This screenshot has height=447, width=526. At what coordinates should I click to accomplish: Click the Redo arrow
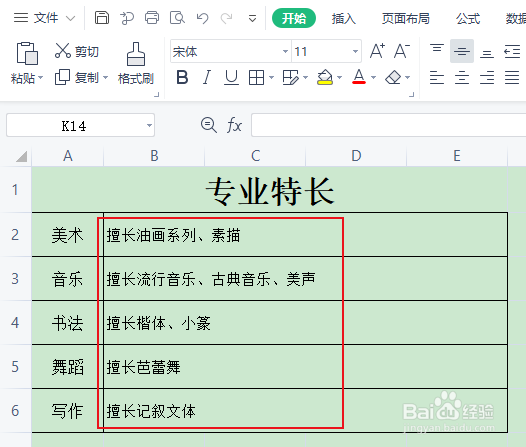(227, 18)
